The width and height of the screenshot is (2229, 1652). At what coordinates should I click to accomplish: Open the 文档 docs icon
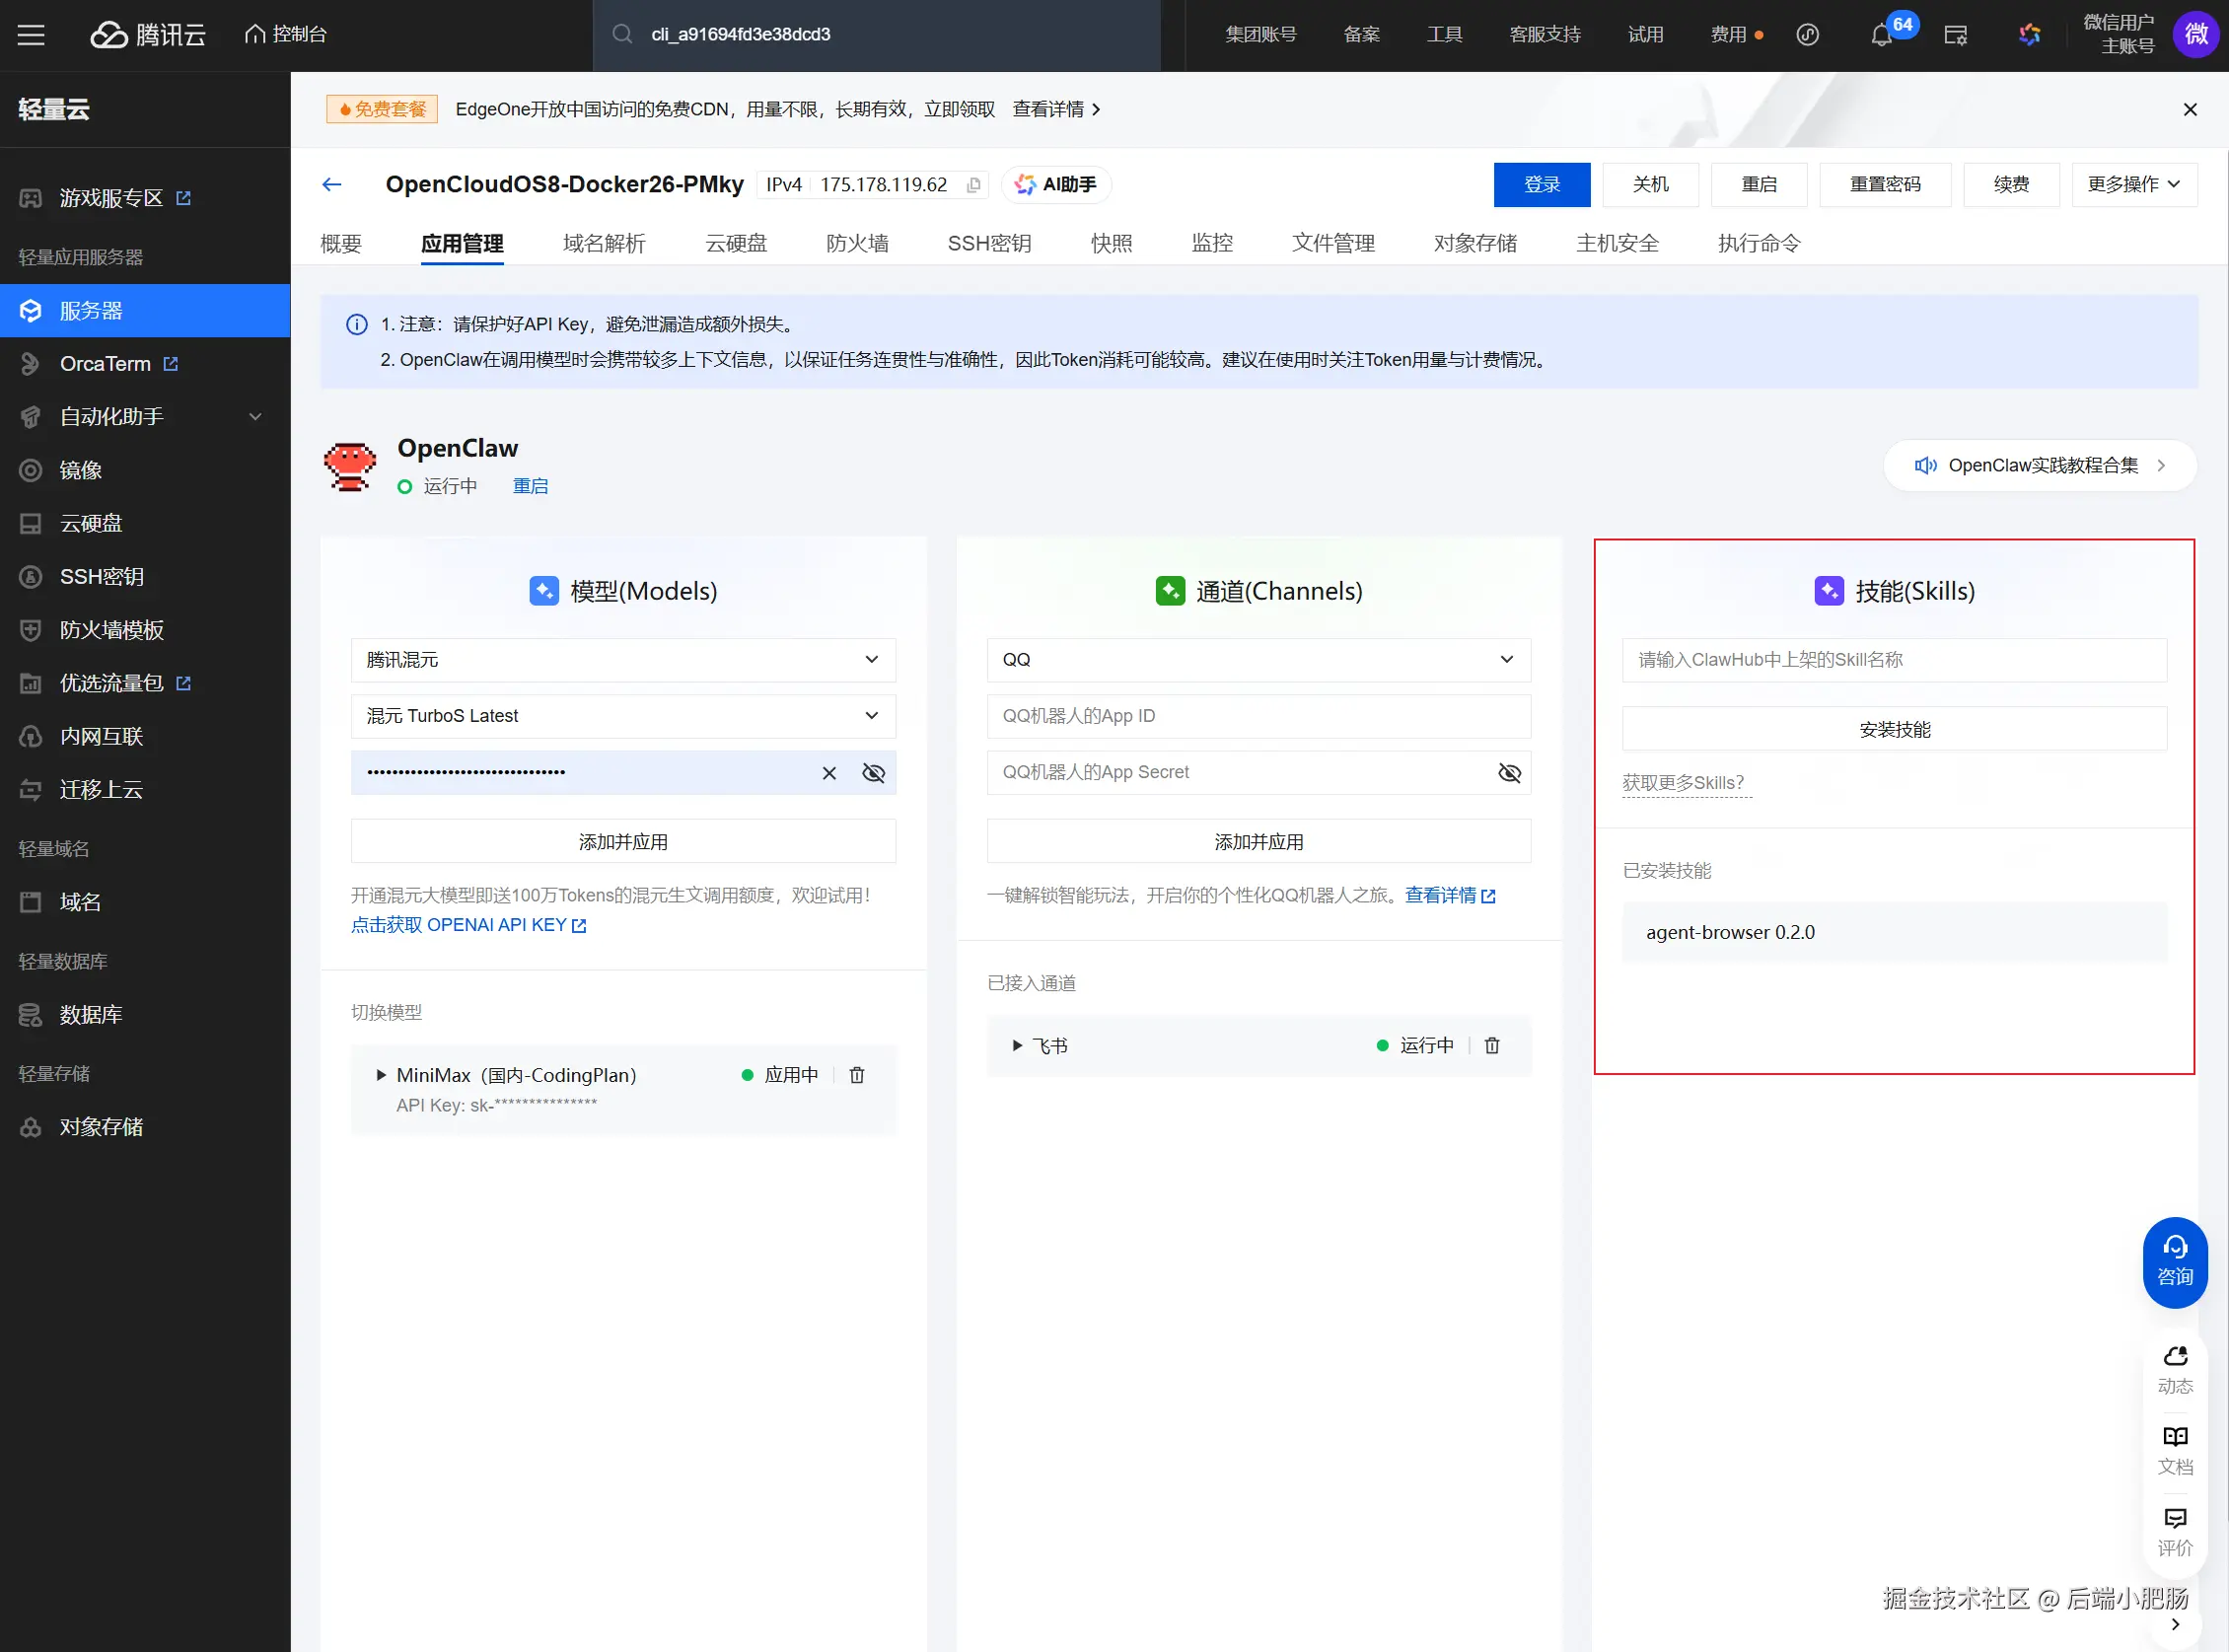pyautogui.click(x=2174, y=1449)
